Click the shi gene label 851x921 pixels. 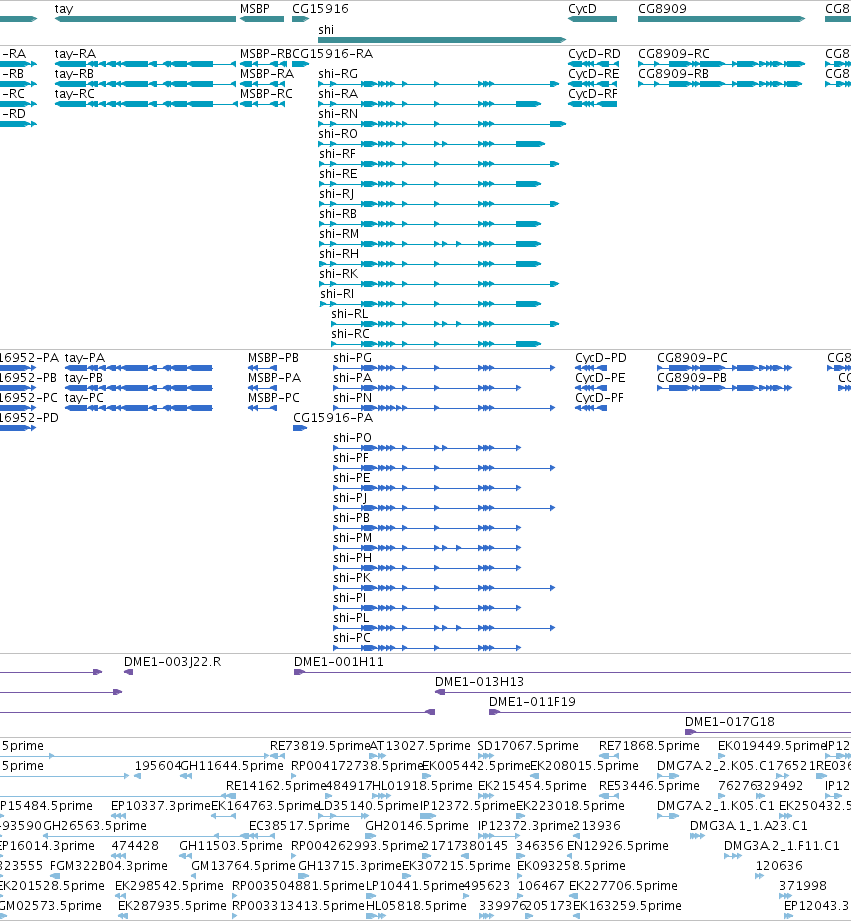[x=325, y=30]
